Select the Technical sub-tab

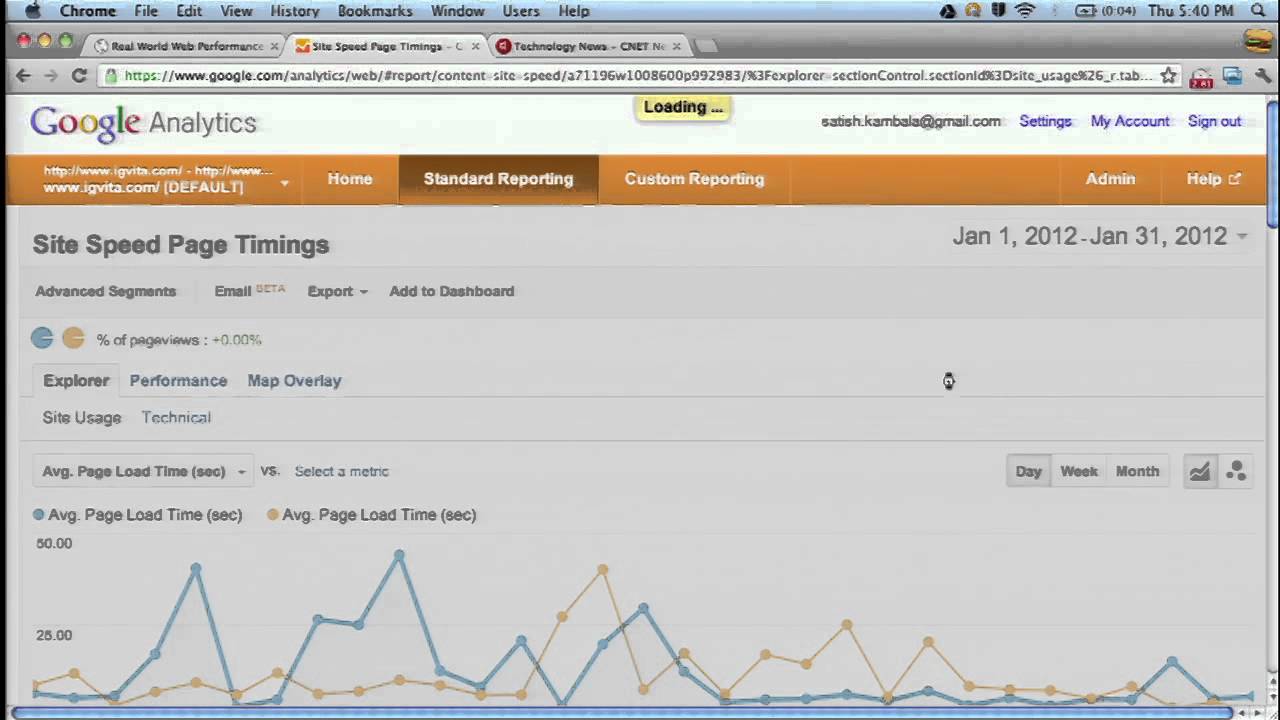[x=176, y=418]
